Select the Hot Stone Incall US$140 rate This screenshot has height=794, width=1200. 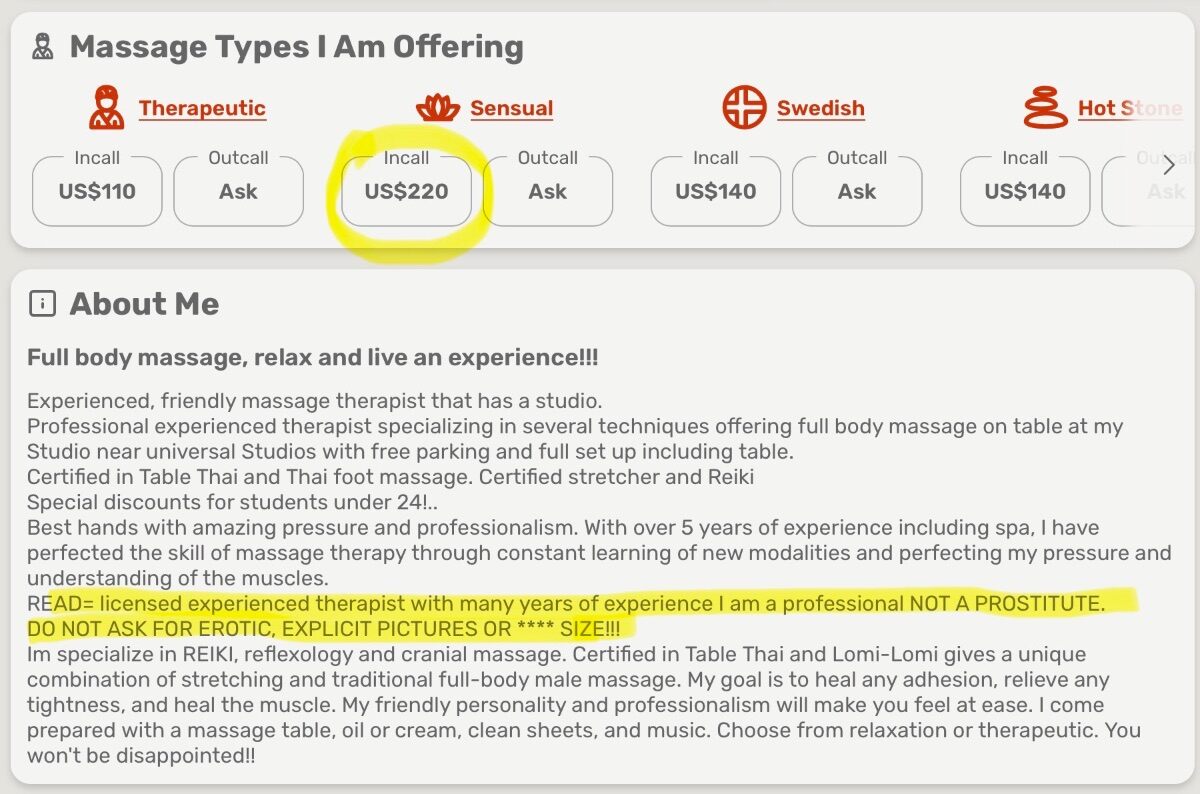1025,191
